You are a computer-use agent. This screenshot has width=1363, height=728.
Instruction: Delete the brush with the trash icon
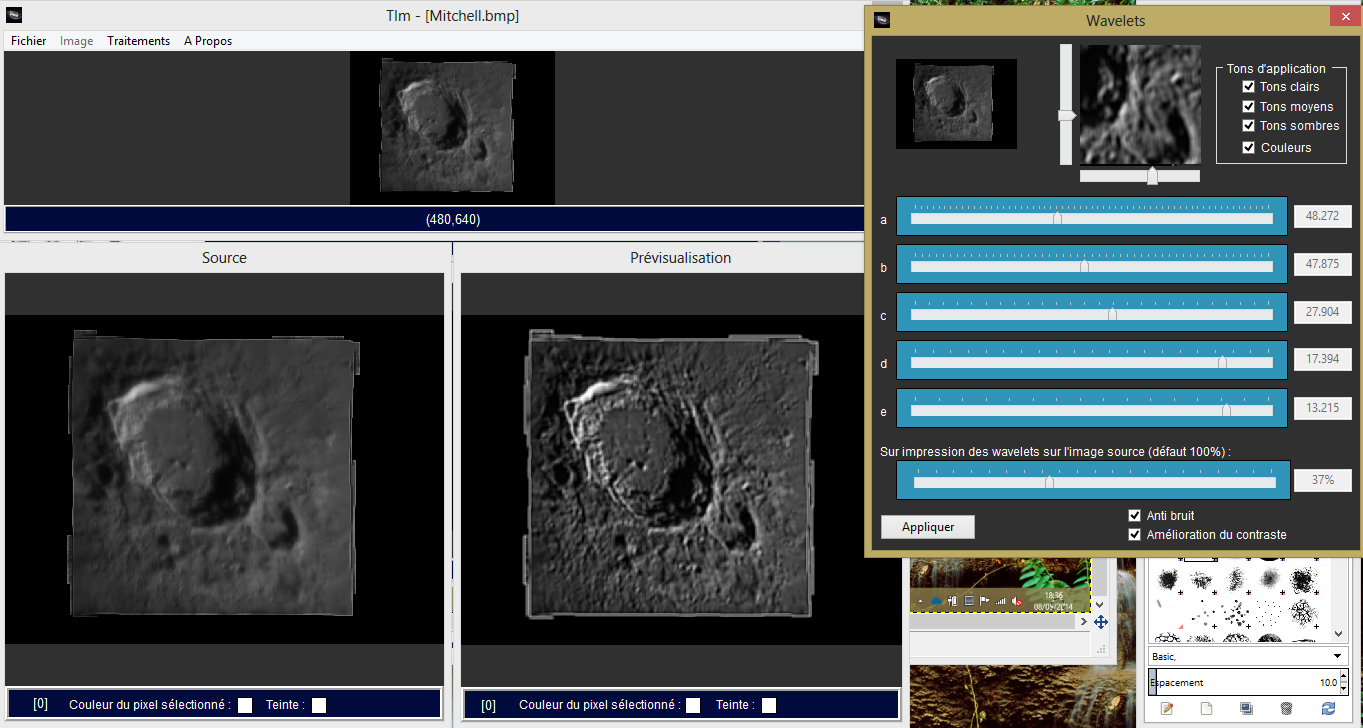coord(1286,709)
